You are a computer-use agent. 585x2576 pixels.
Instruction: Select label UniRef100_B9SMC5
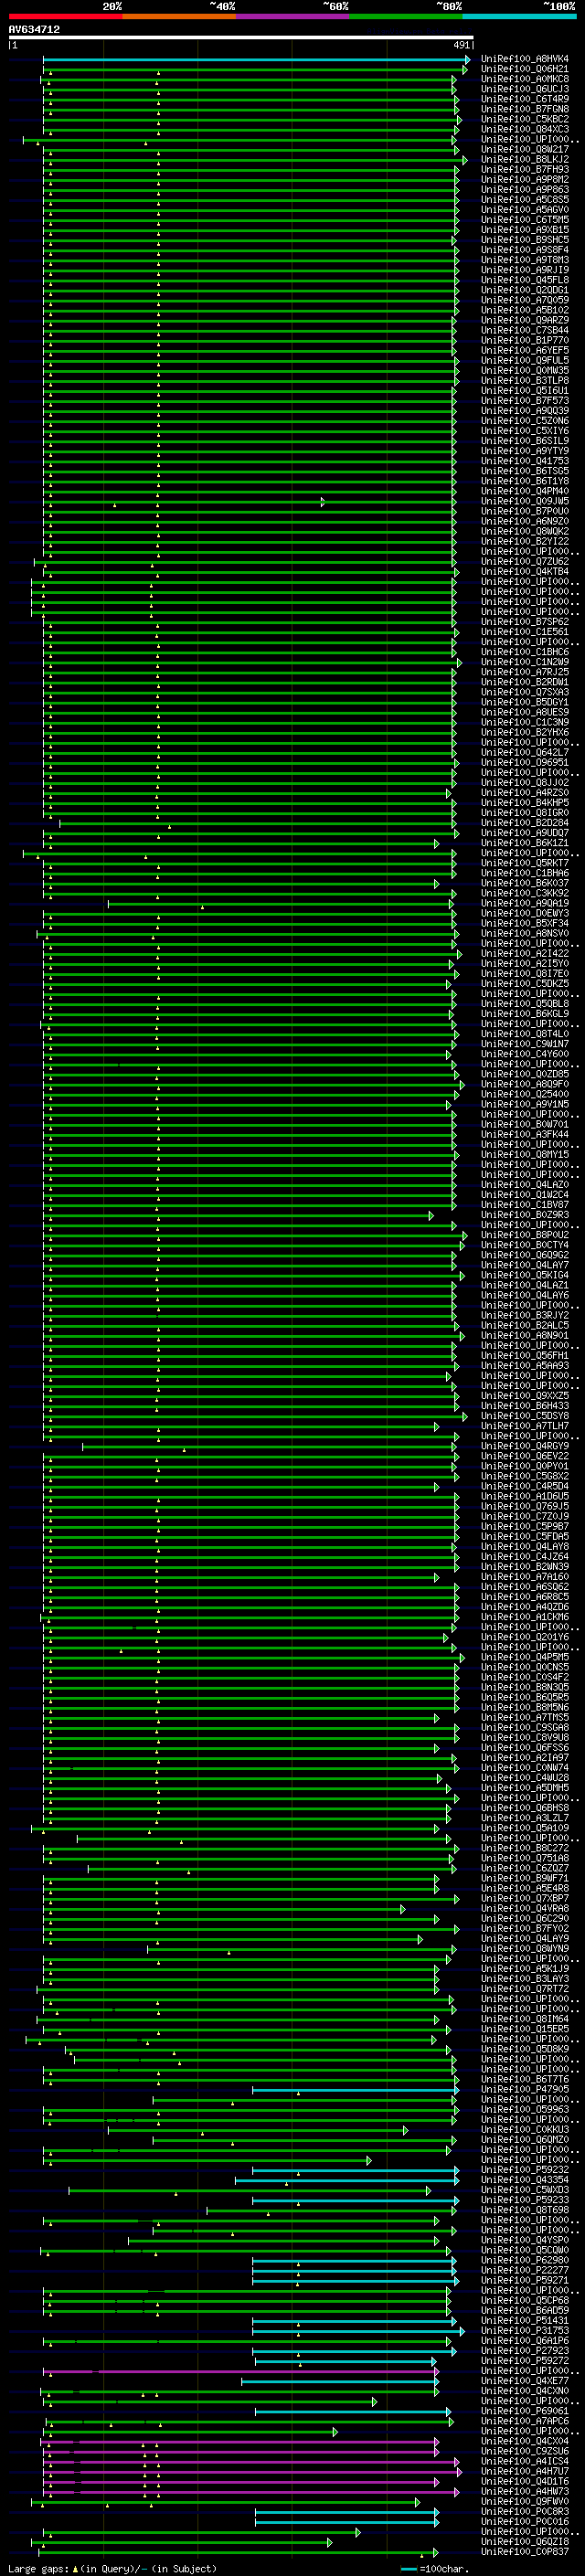click(x=524, y=240)
